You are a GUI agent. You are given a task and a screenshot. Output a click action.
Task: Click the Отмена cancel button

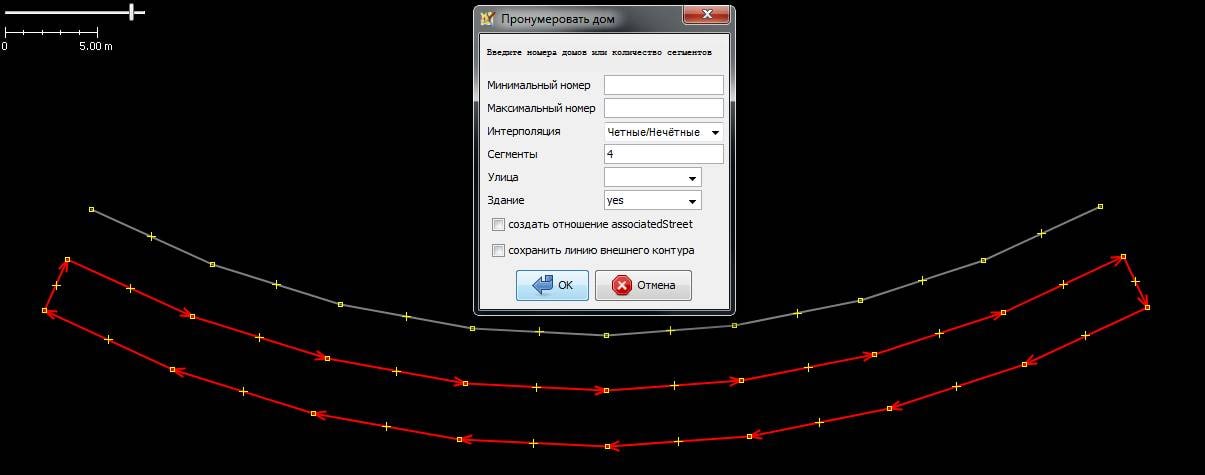point(643,285)
